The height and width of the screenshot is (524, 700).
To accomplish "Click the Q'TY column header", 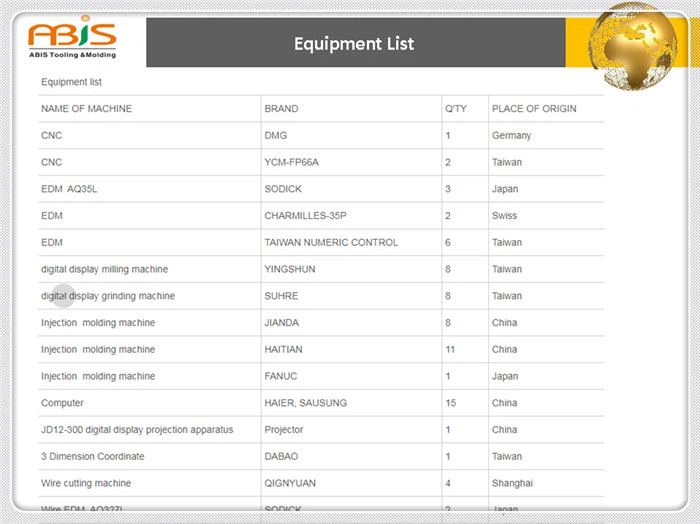I will [456, 108].
